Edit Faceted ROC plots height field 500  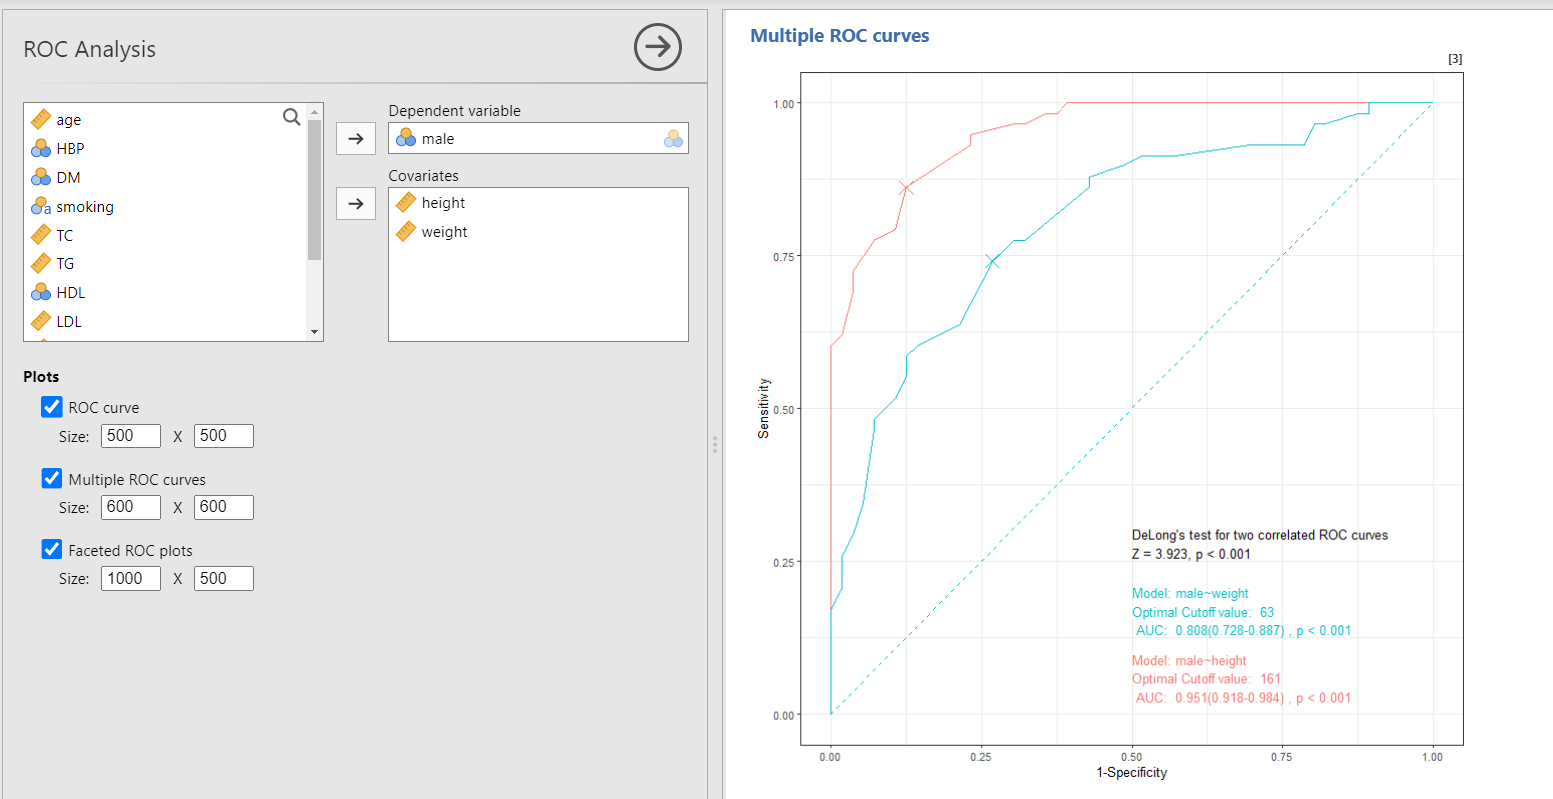pyautogui.click(x=224, y=578)
